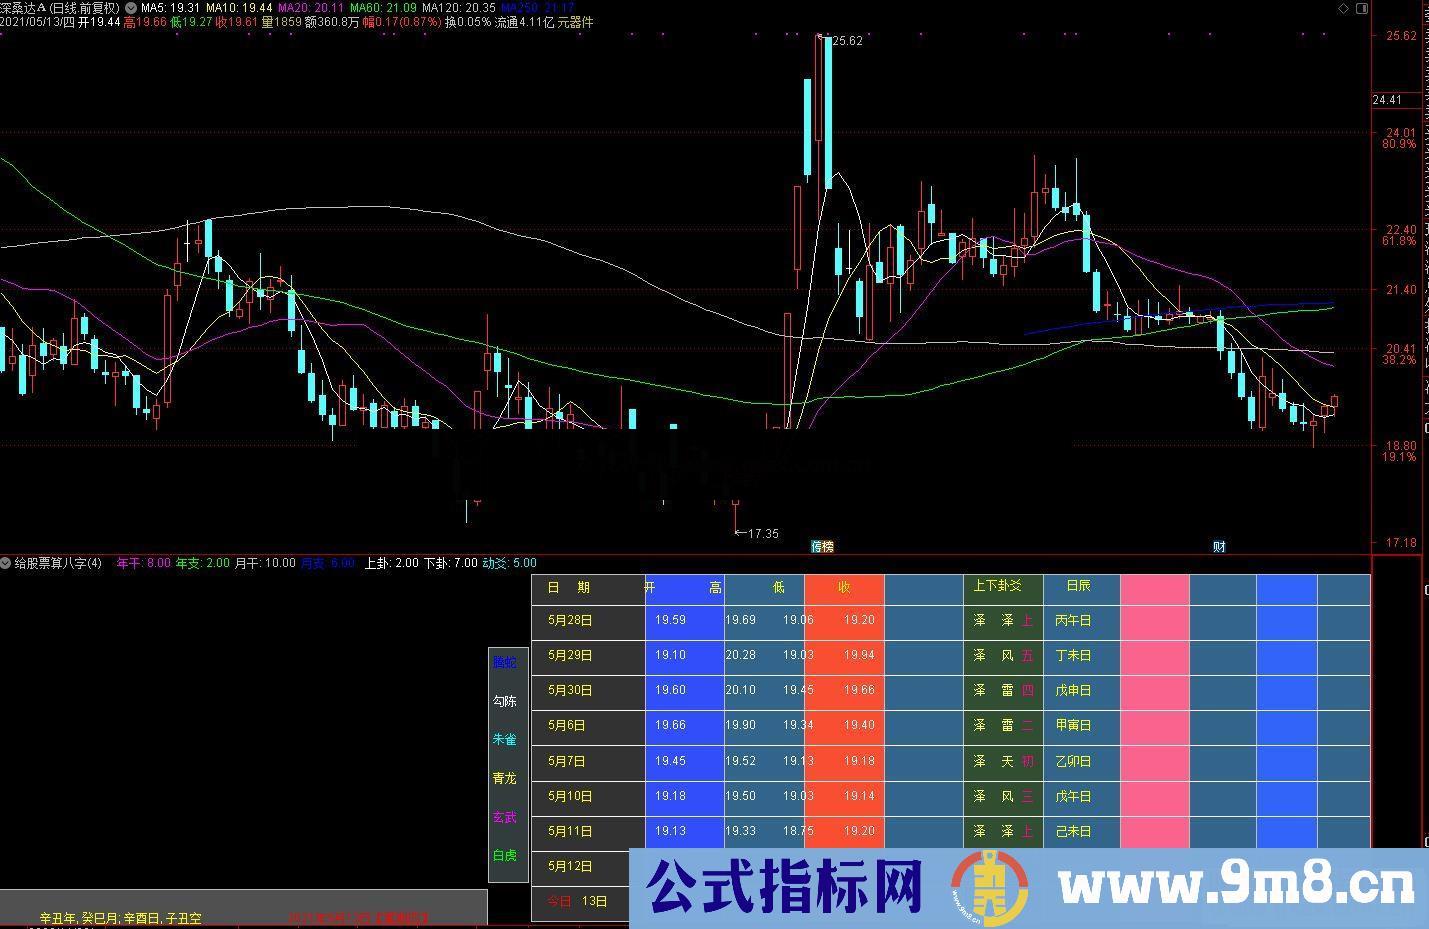This screenshot has height=929, width=1429.
Task: Click the window layout icon at top right
Action: click(1362, 8)
